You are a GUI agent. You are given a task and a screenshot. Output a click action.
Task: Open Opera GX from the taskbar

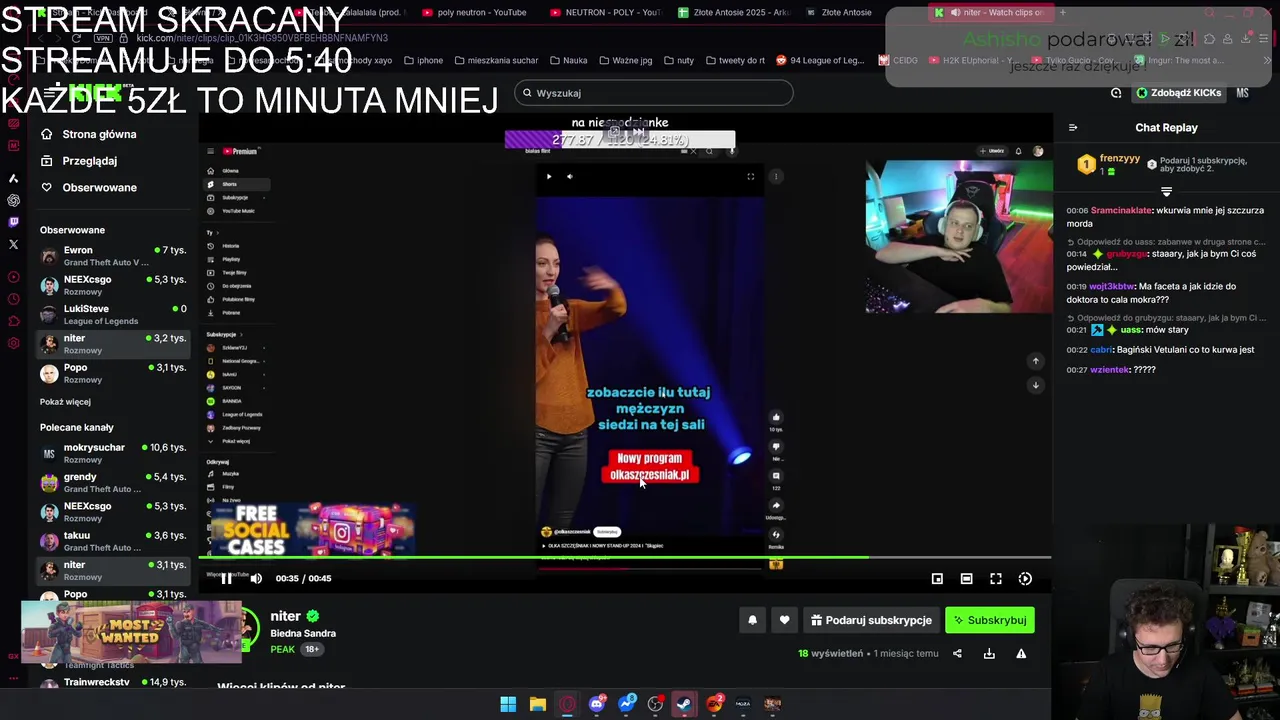coord(567,704)
